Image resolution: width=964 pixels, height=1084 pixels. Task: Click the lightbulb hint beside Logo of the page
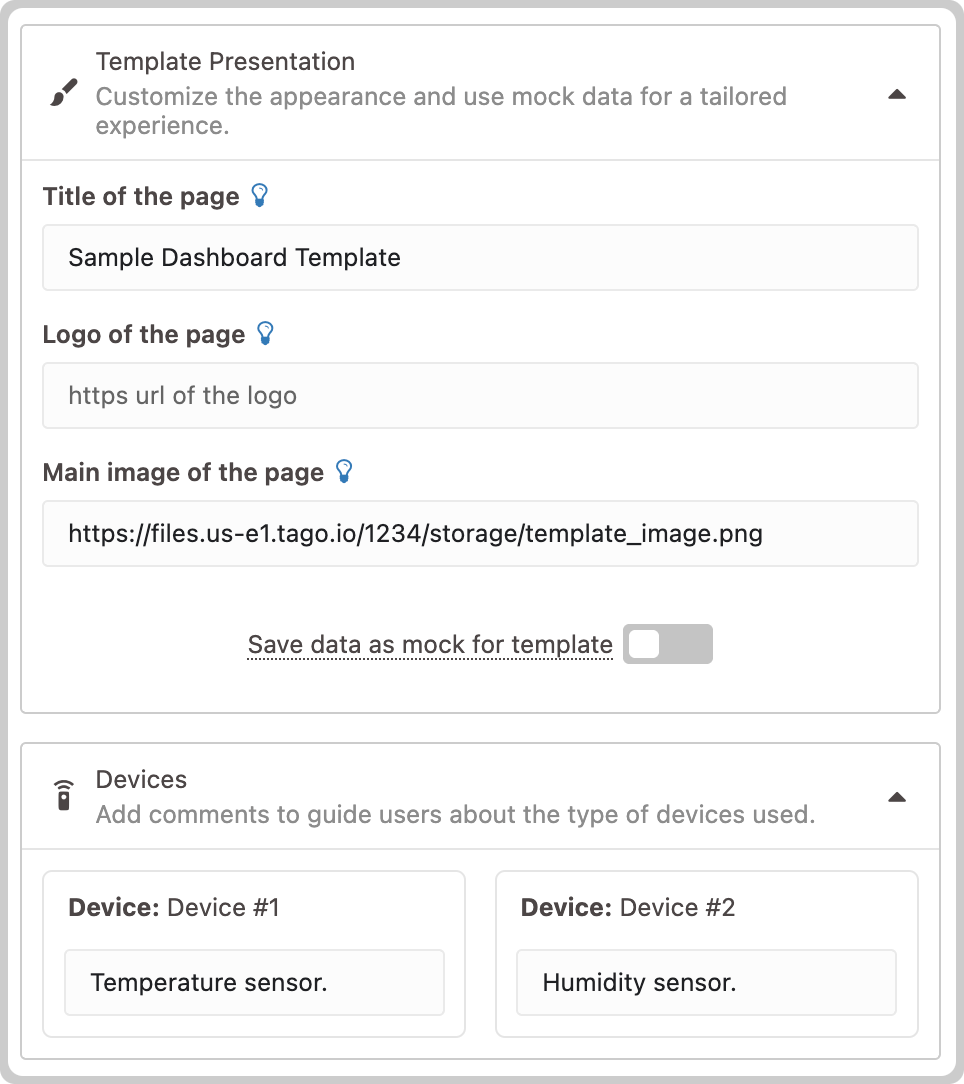pos(265,333)
